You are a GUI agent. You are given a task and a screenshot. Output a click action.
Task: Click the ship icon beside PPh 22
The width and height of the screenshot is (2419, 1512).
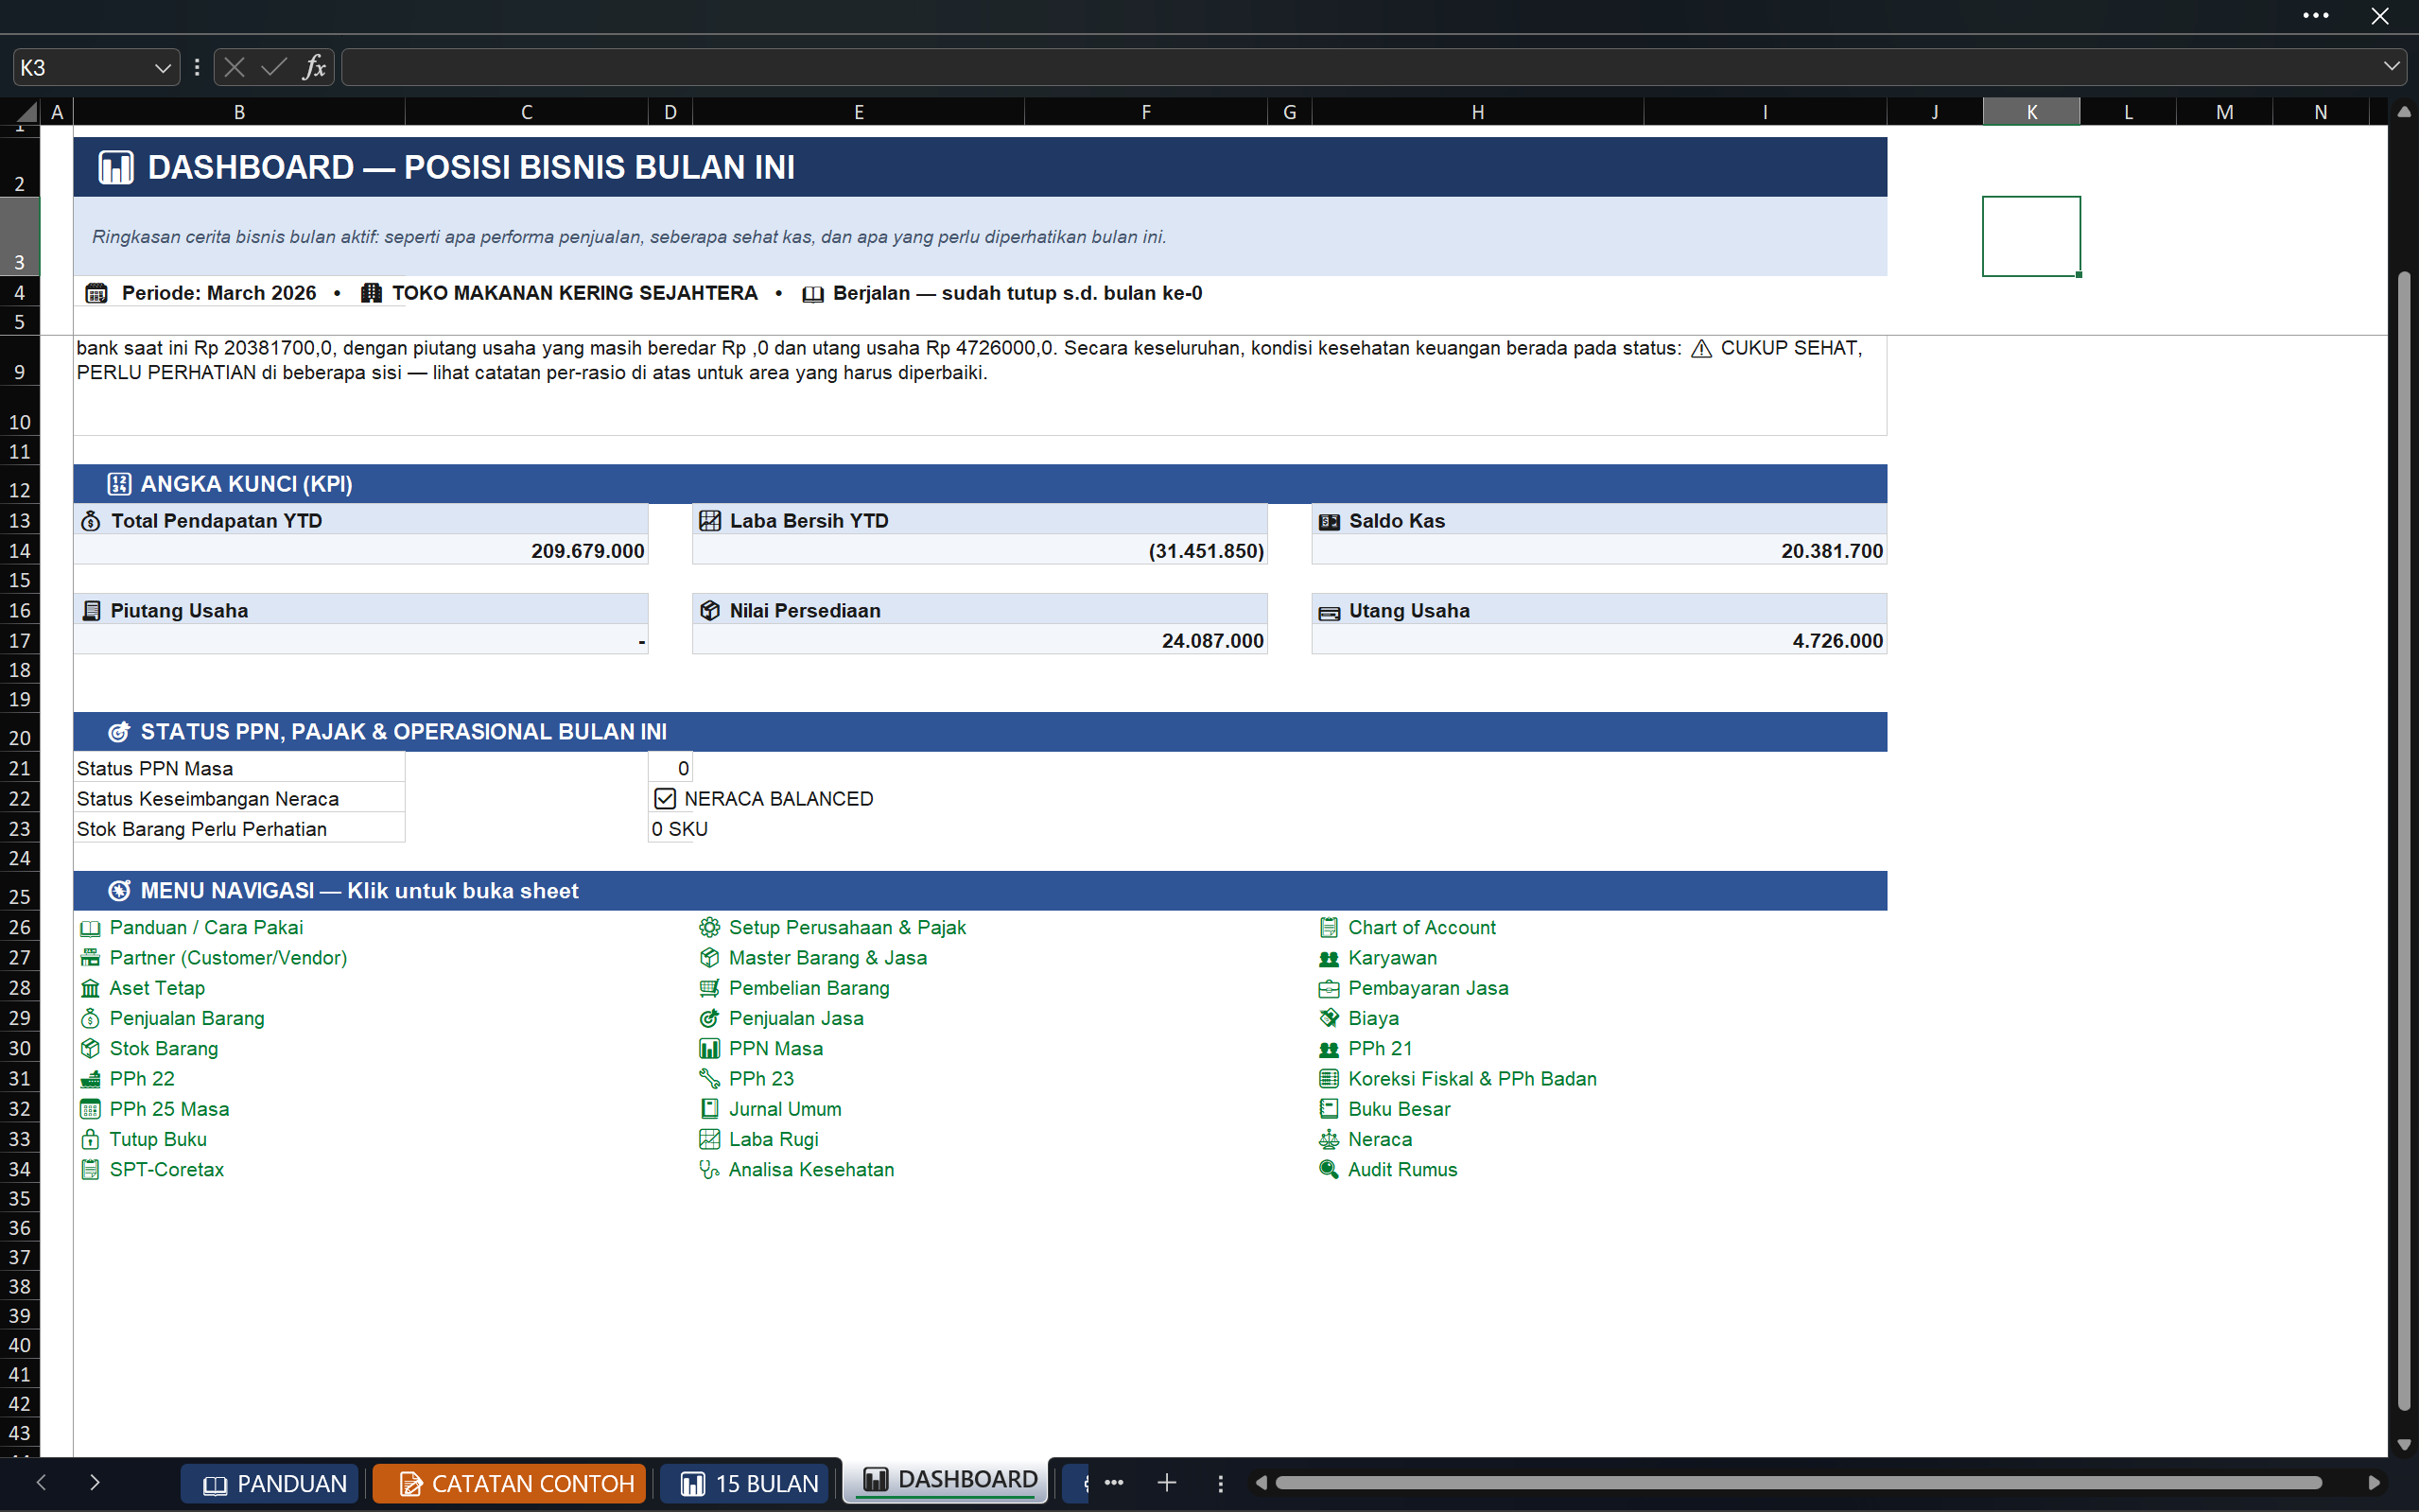[x=90, y=1079]
